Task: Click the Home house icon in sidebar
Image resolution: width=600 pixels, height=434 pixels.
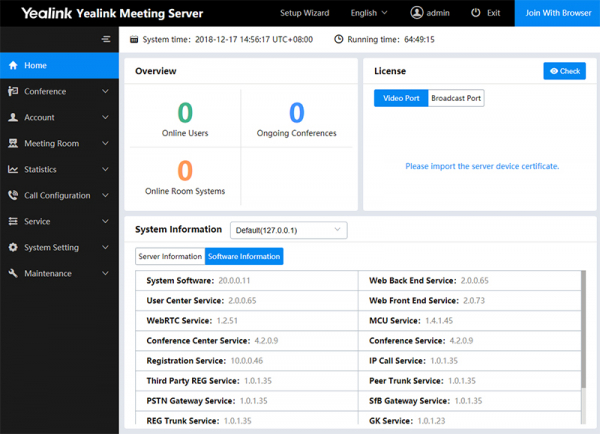Action: point(13,66)
